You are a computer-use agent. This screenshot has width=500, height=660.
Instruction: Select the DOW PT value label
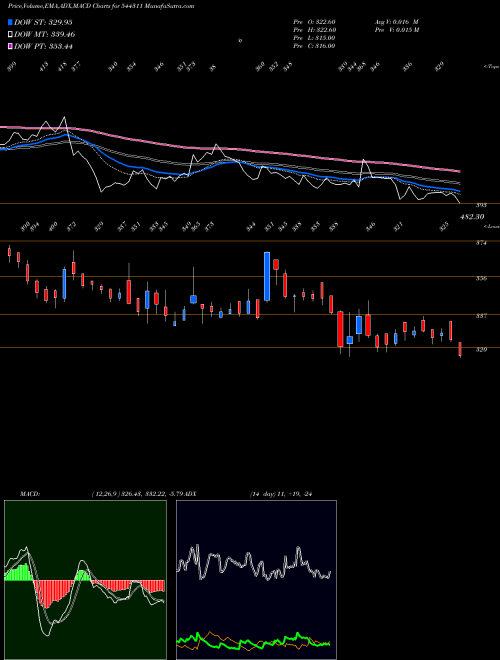[43, 46]
